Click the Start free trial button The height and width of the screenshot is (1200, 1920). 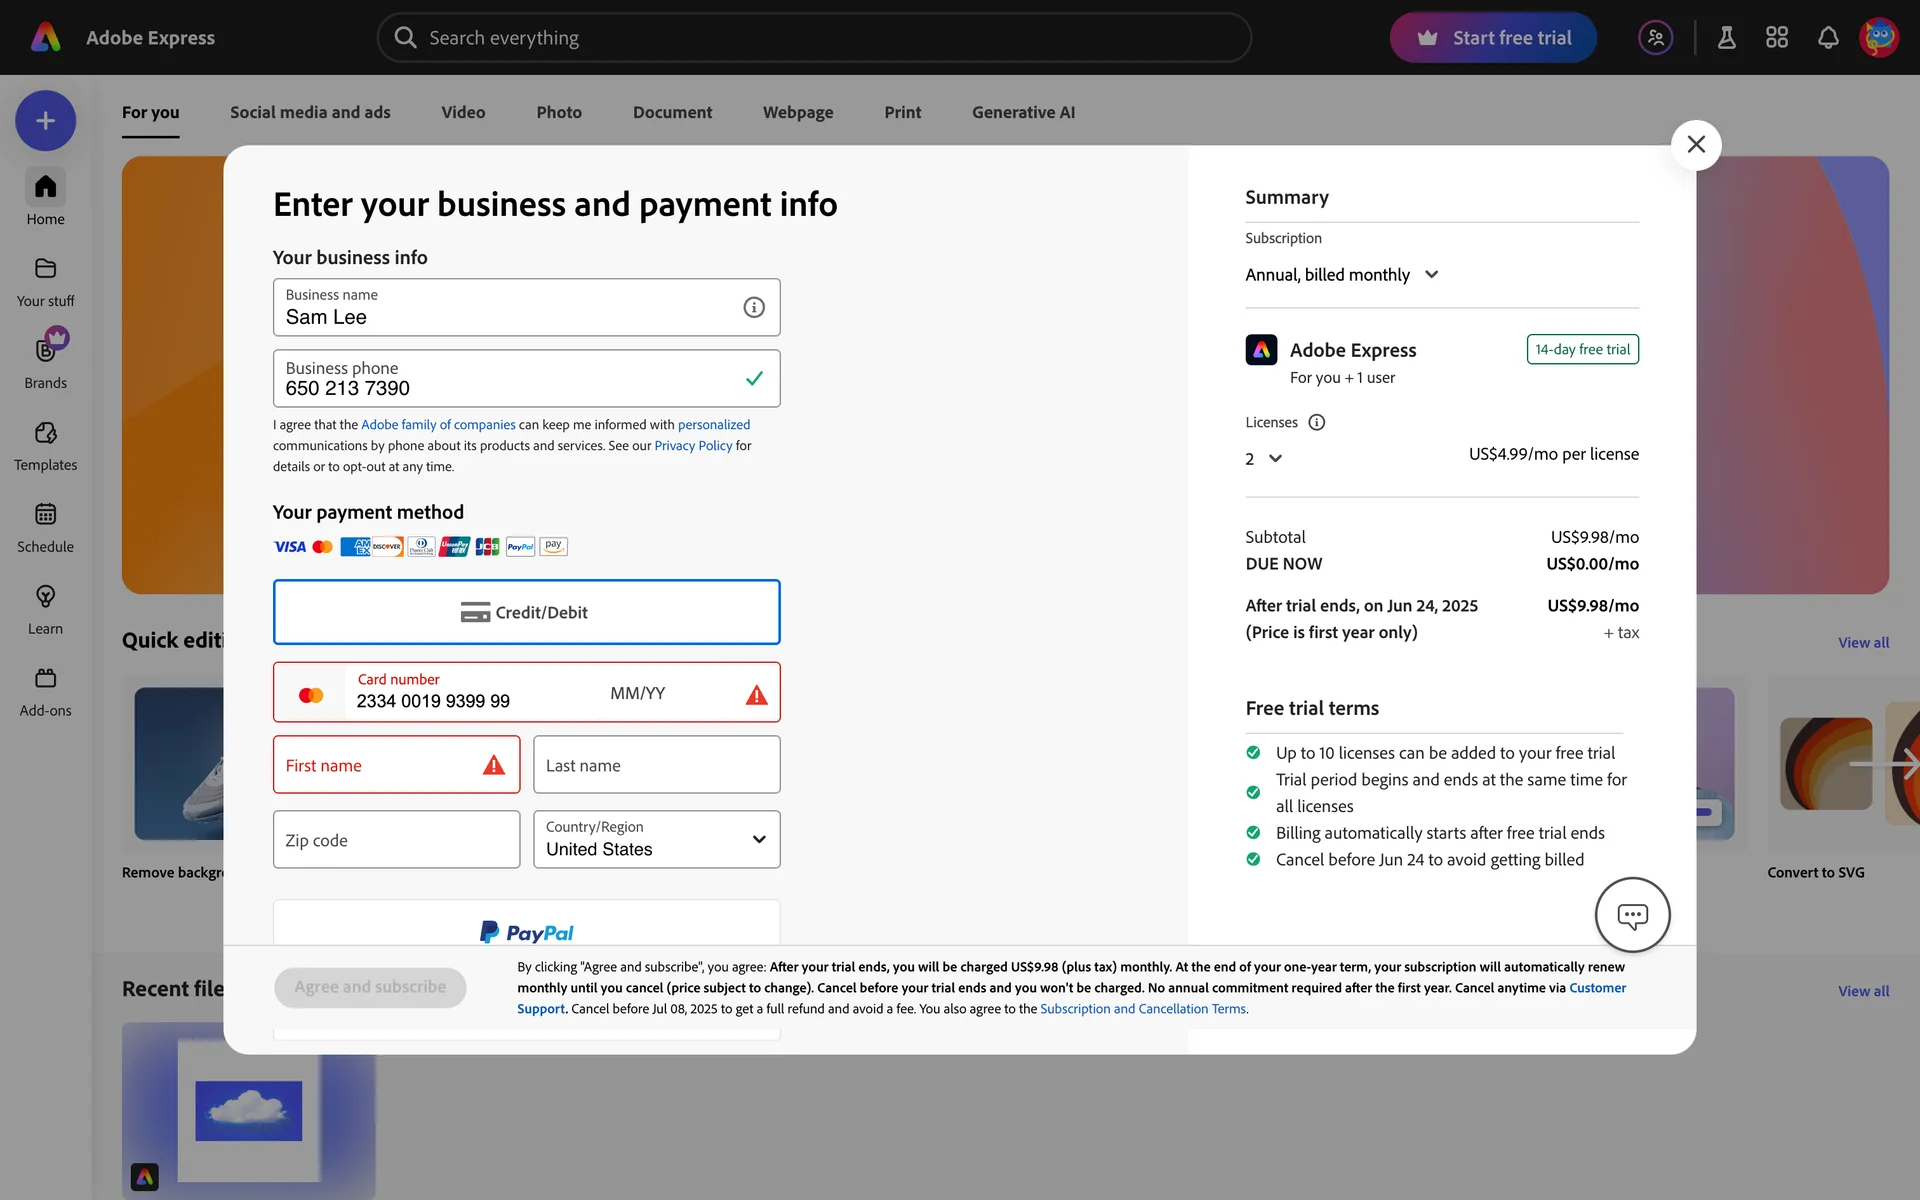[1492, 38]
